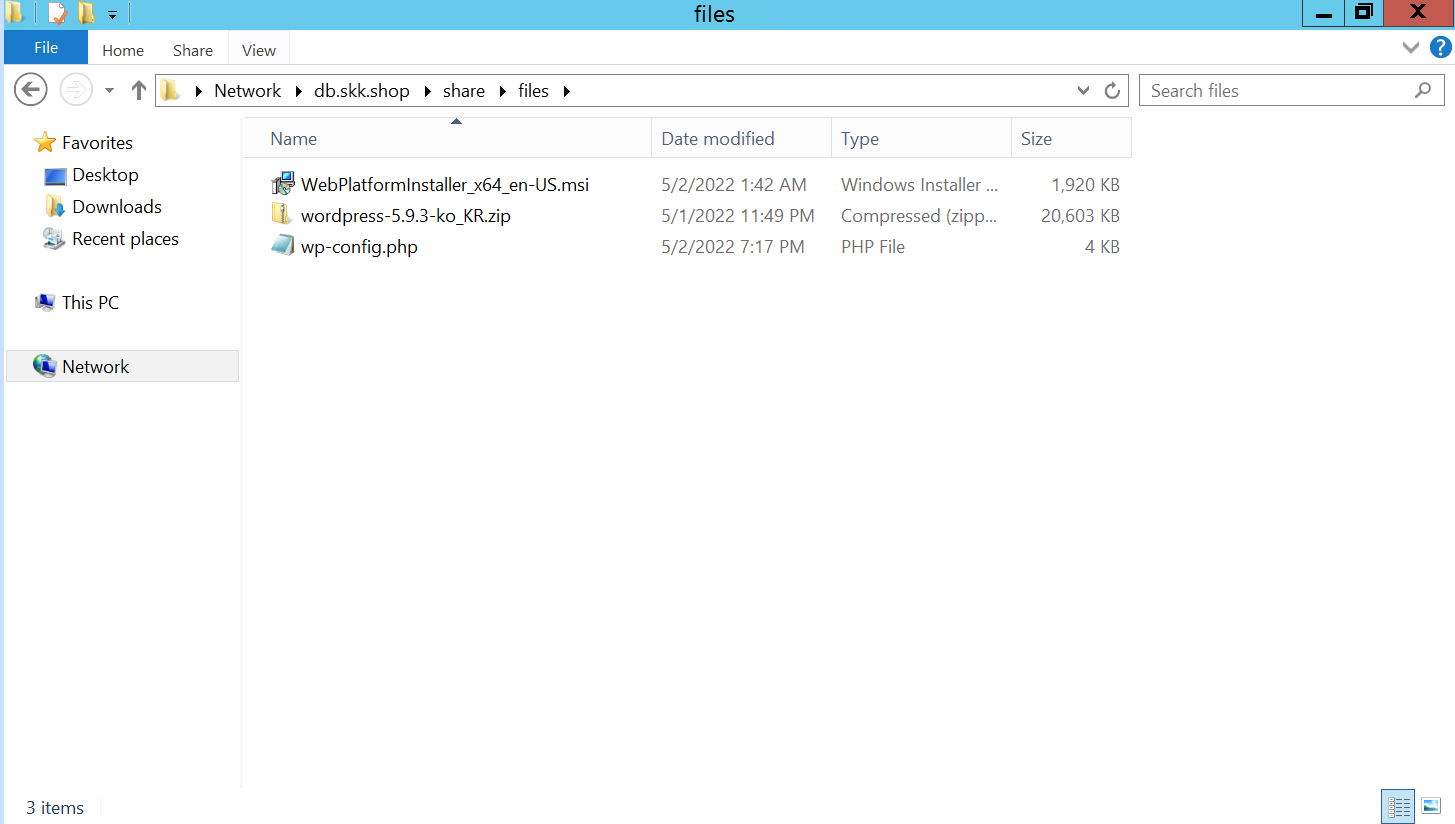Expand the arrow after Network in breadcrumb
Image resolution: width=1455 pixels, height=824 pixels.
point(300,91)
